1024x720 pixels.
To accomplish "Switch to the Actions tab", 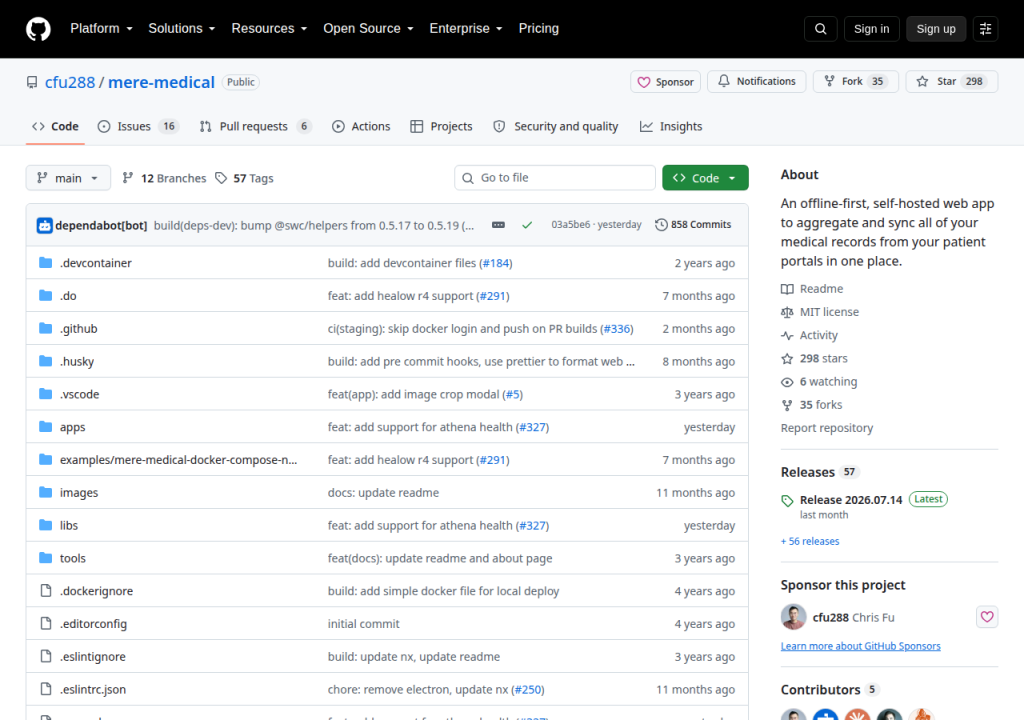I will pos(361,126).
